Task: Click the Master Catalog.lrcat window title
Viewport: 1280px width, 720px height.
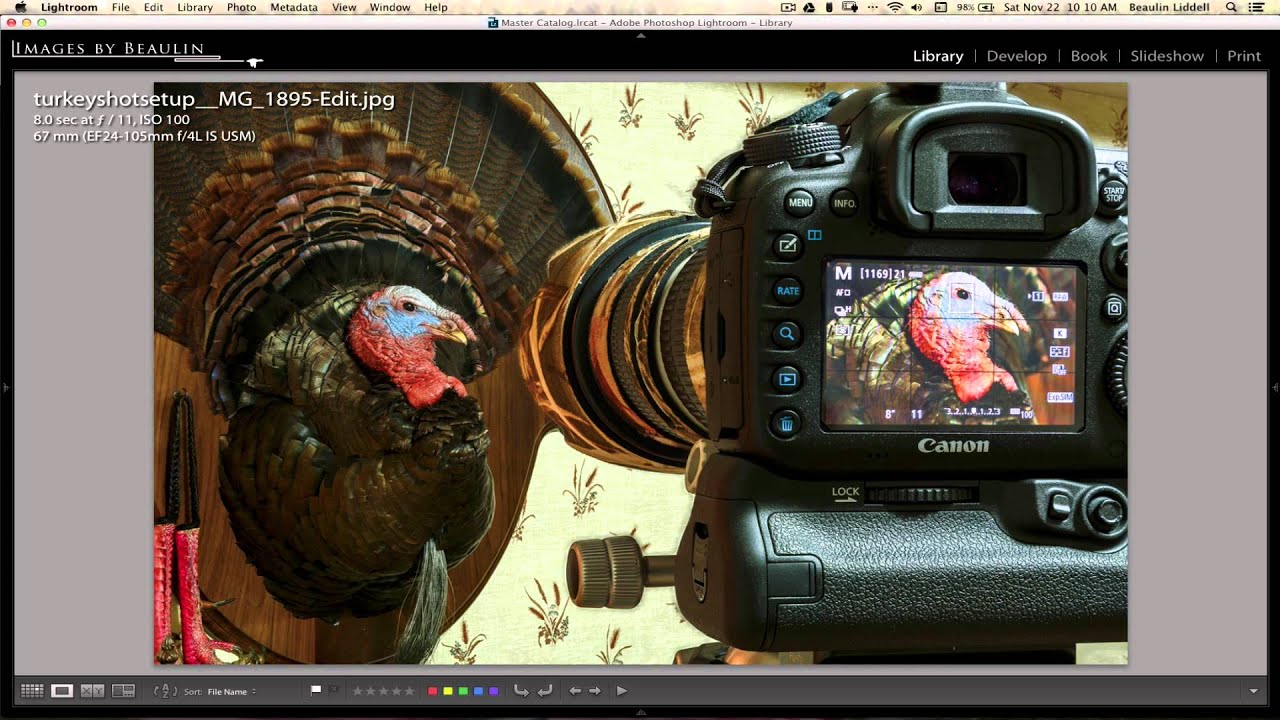Action: coord(646,22)
